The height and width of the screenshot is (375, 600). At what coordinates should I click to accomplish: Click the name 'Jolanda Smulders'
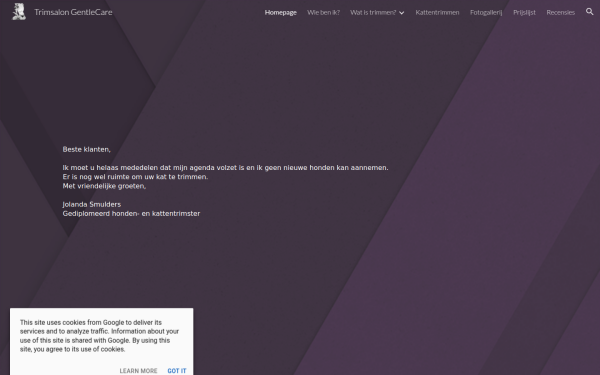click(x=92, y=204)
